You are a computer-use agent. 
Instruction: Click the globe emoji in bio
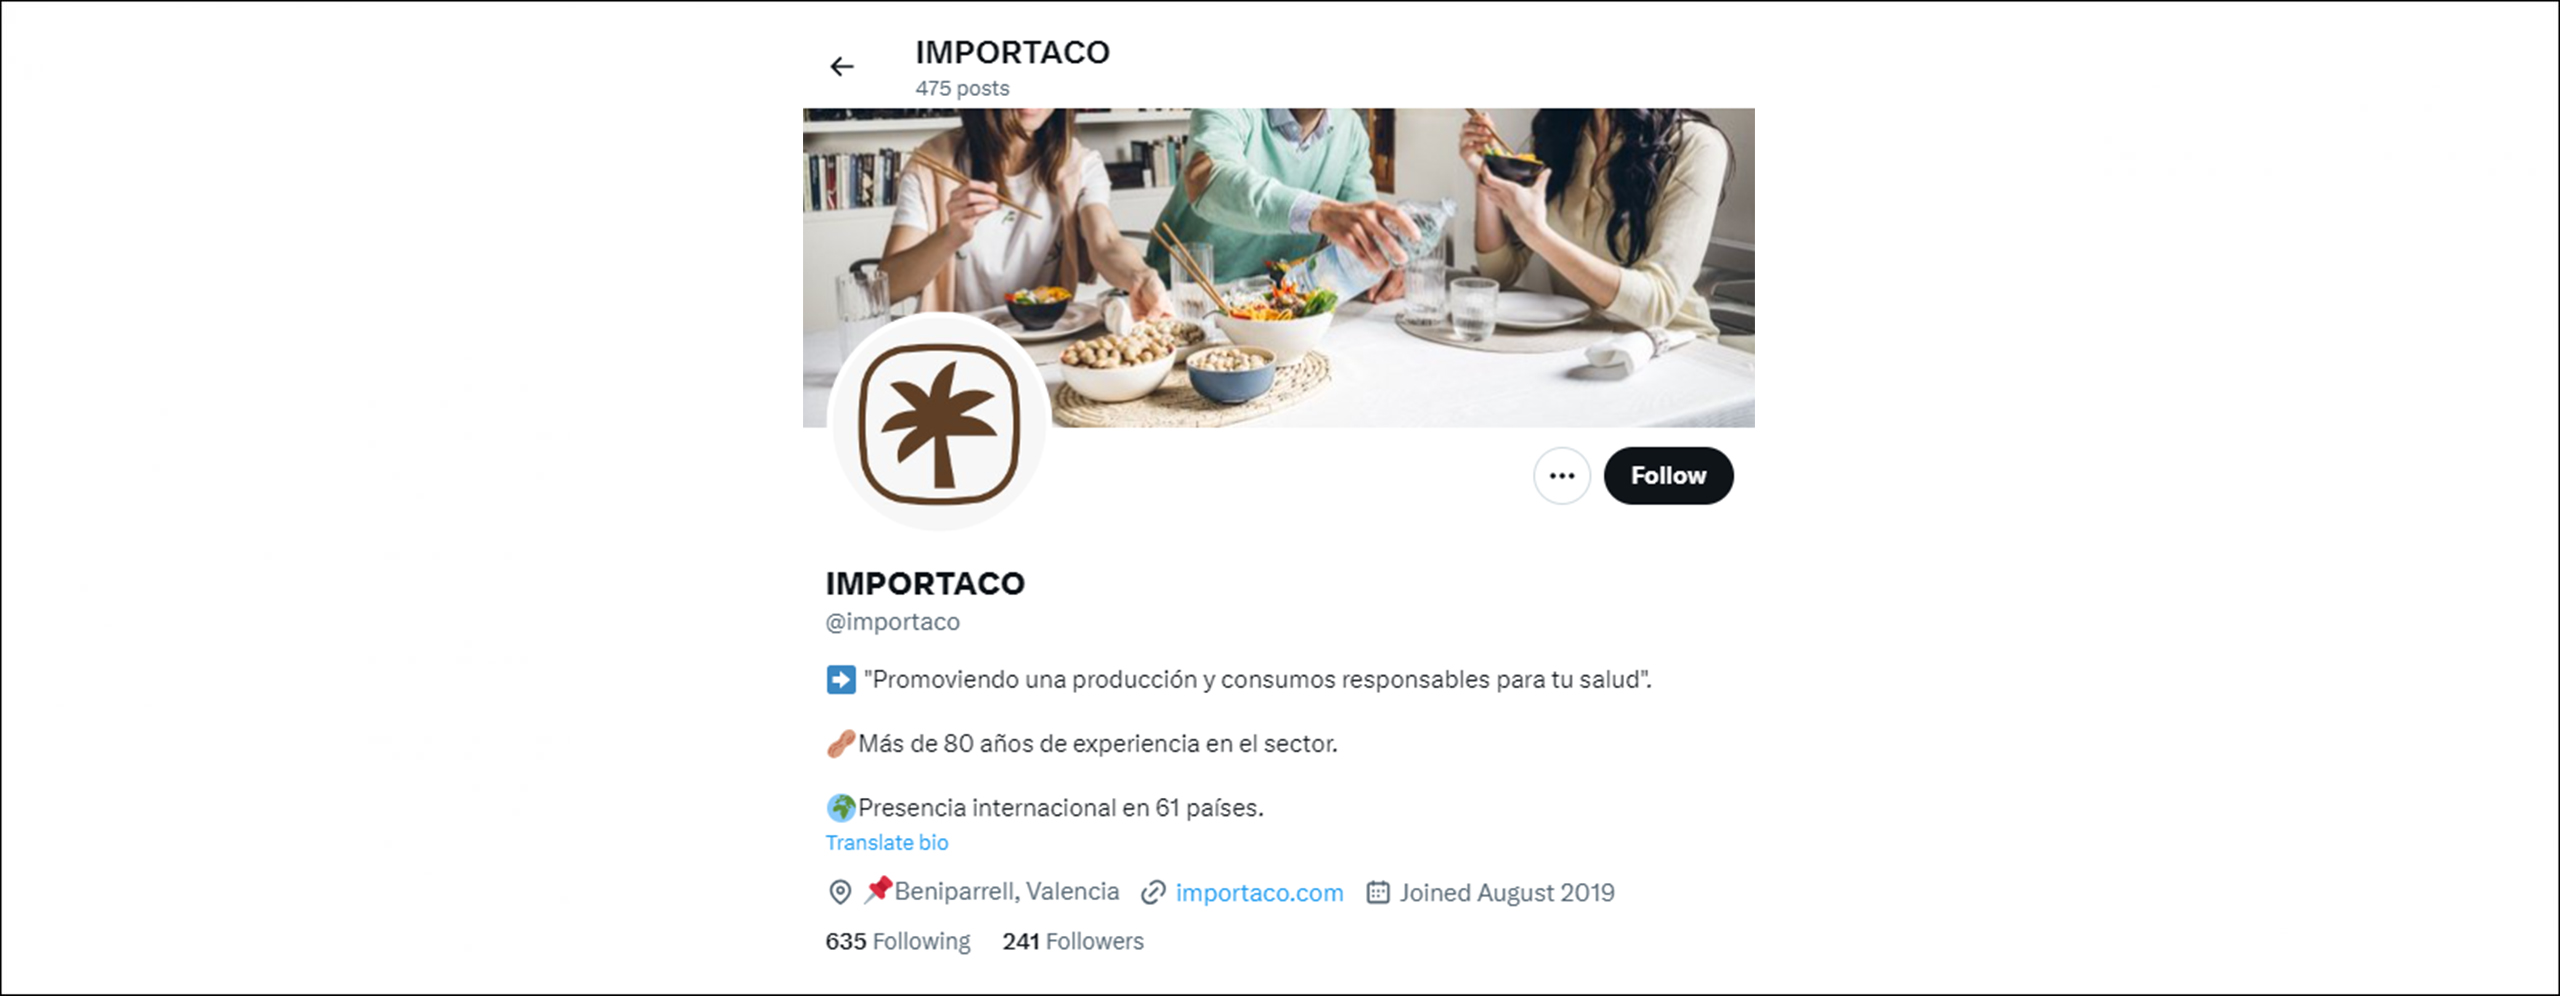(x=841, y=808)
